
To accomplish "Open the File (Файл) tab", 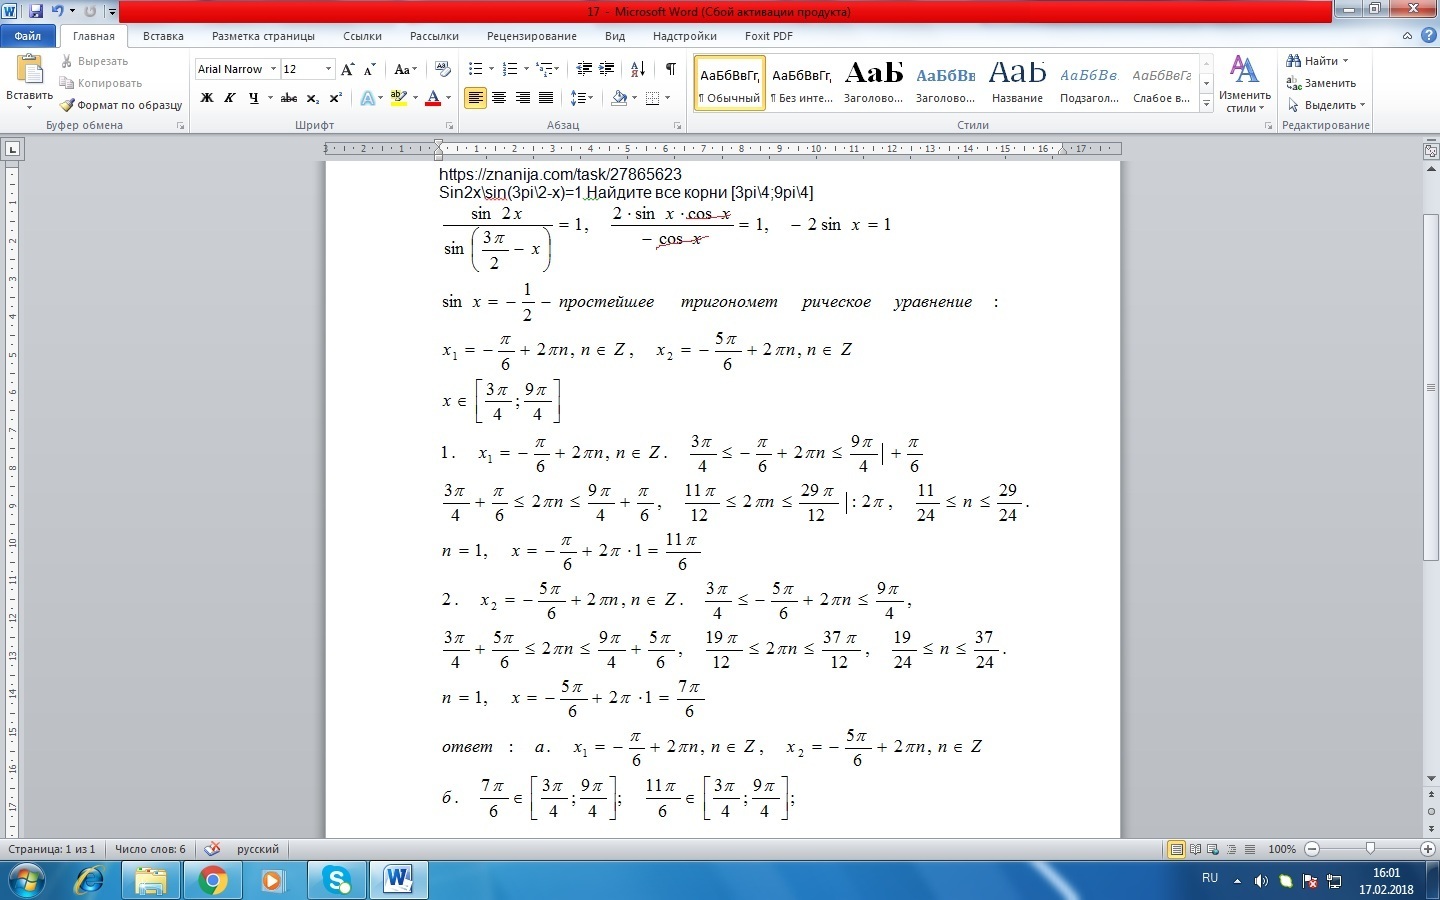I will [28, 36].
